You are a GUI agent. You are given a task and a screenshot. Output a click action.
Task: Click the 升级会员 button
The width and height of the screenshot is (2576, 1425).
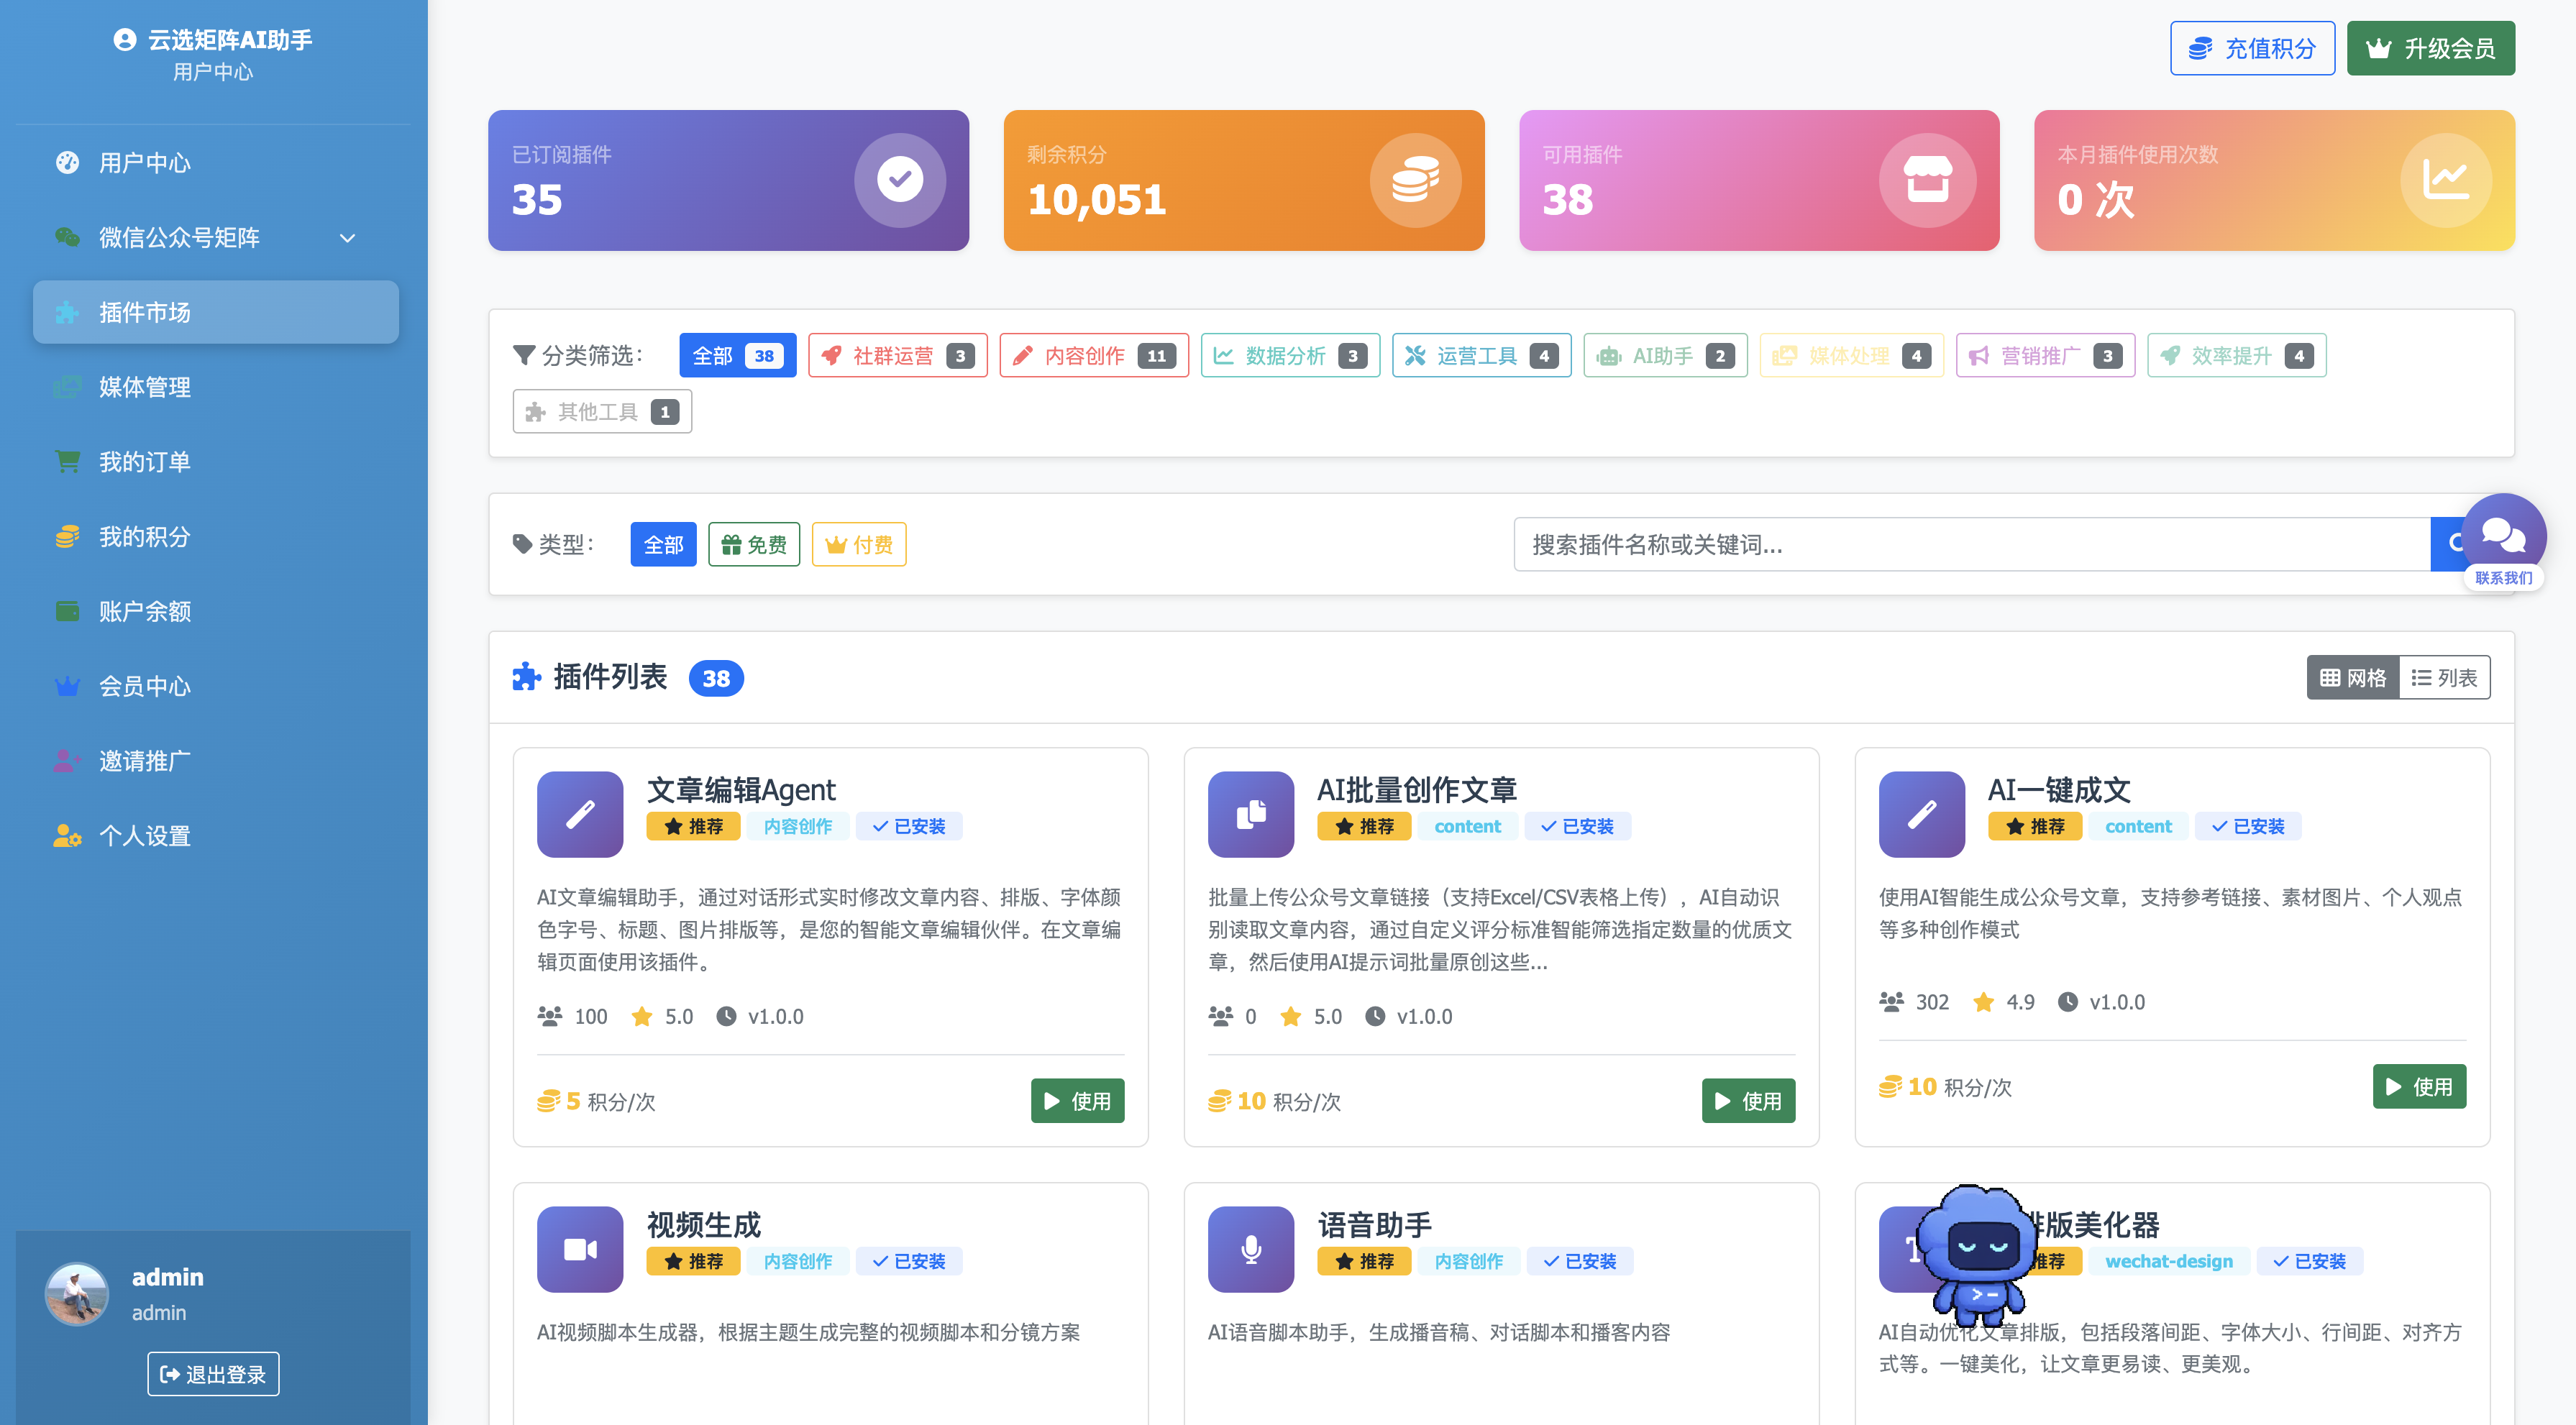click(2430, 48)
